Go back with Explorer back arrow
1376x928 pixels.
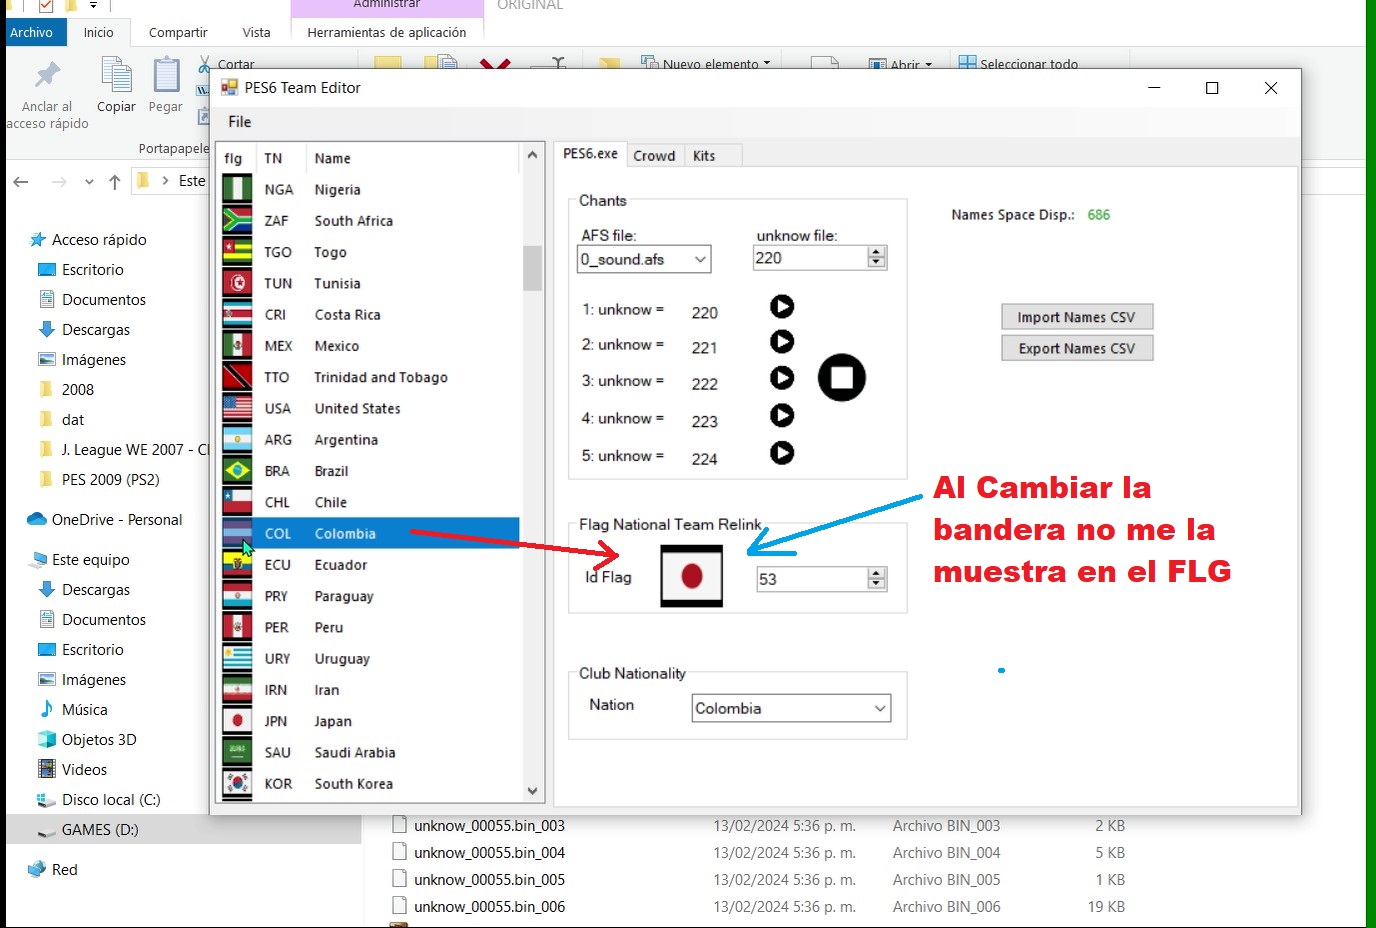click(21, 182)
